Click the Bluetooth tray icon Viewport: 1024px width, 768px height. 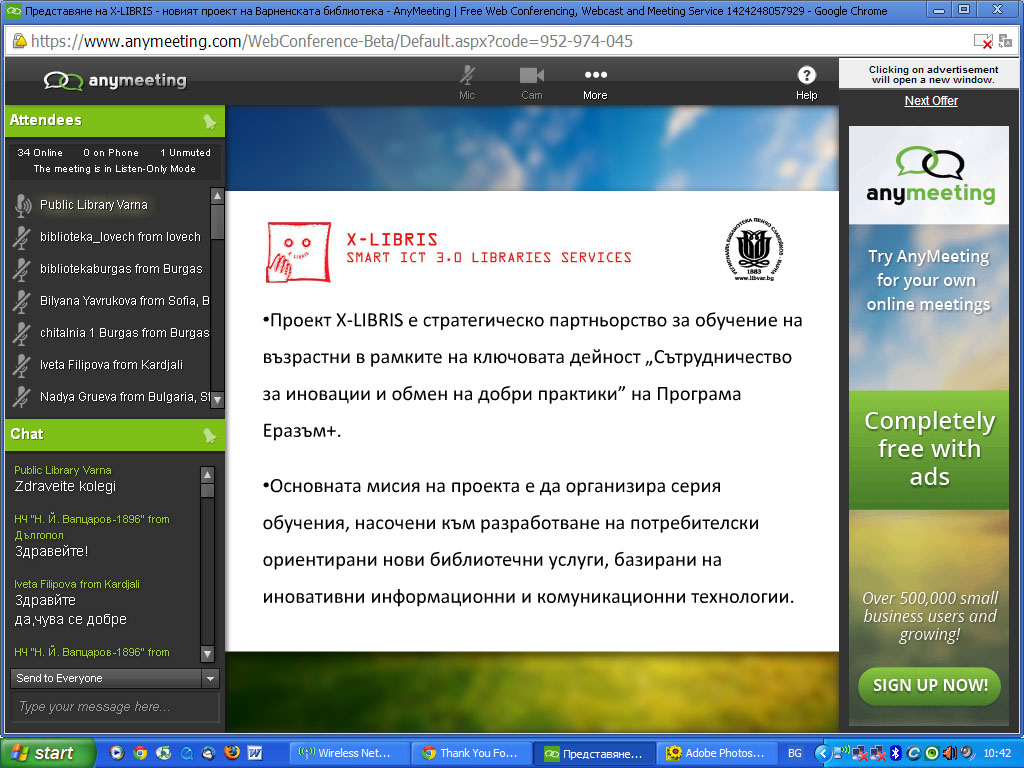tap(896, 753)
